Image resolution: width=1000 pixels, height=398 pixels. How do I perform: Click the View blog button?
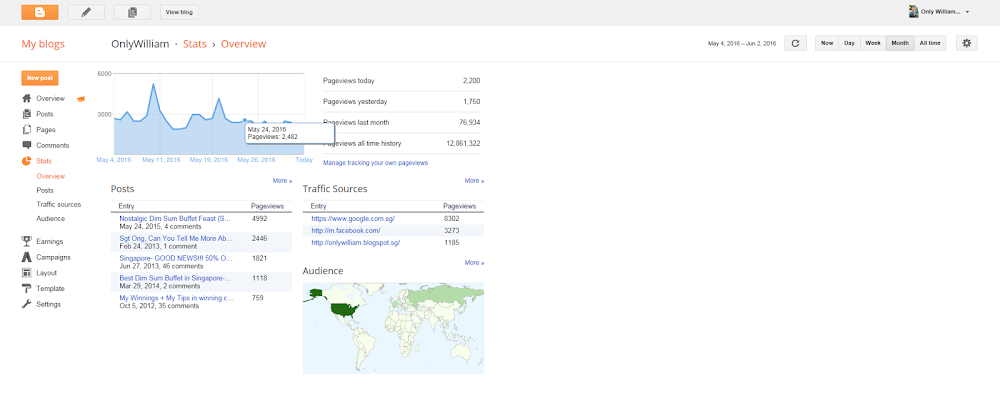(179, 12)
